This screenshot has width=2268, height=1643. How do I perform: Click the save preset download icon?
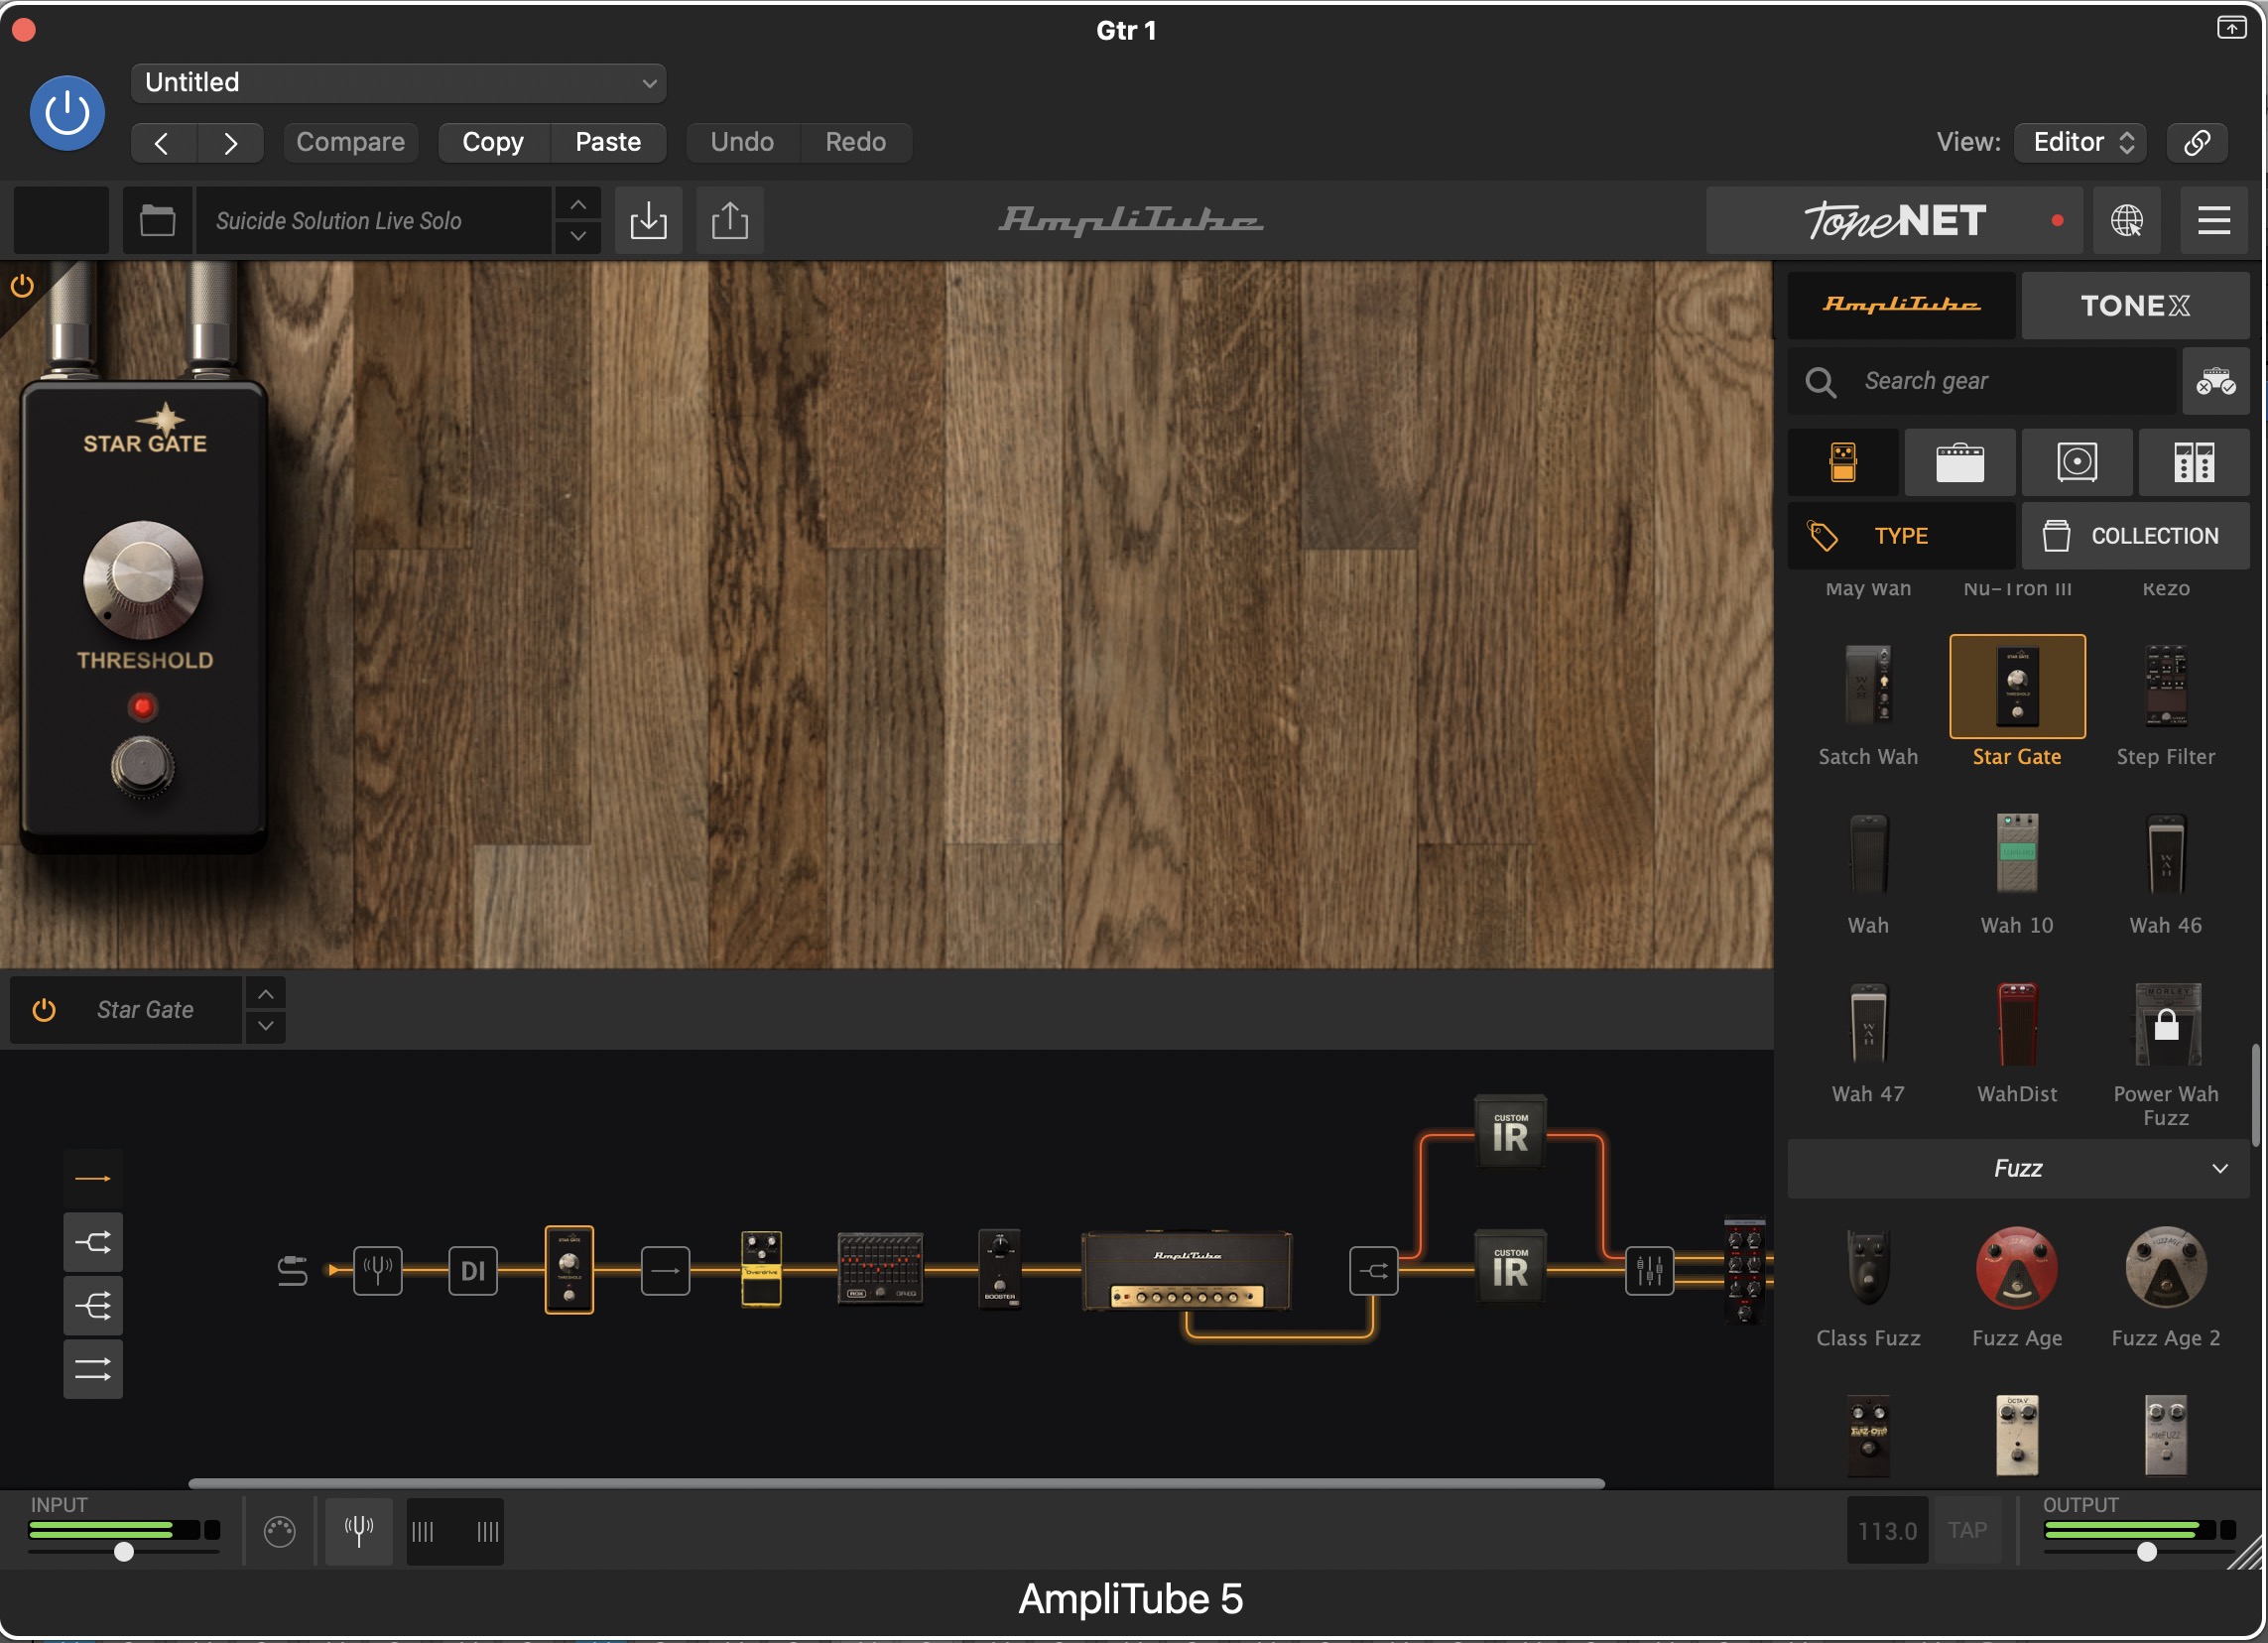click(648, 220)
